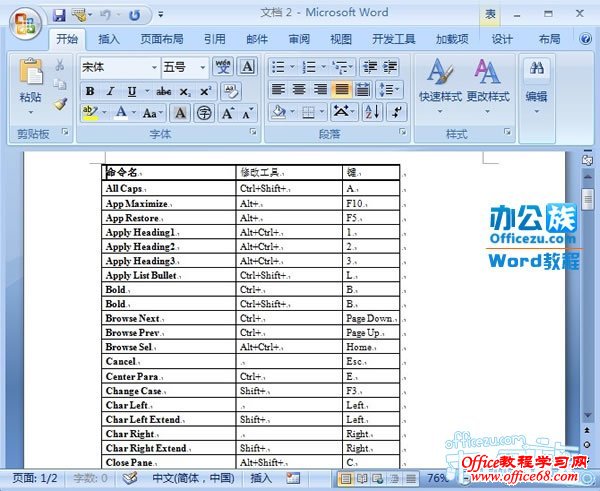Viewport: 600px width, 491px height.
Task: Switch to draft view
Action: [x=411, y=478]
